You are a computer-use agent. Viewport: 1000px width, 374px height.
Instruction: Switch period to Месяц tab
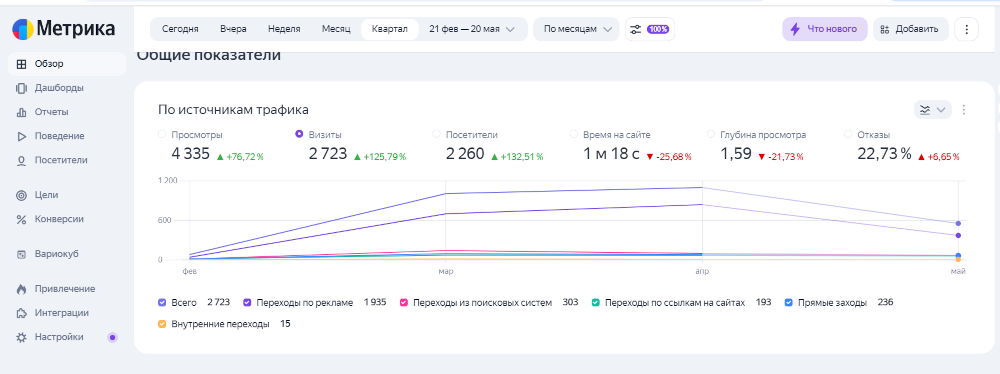pos(336,29)
